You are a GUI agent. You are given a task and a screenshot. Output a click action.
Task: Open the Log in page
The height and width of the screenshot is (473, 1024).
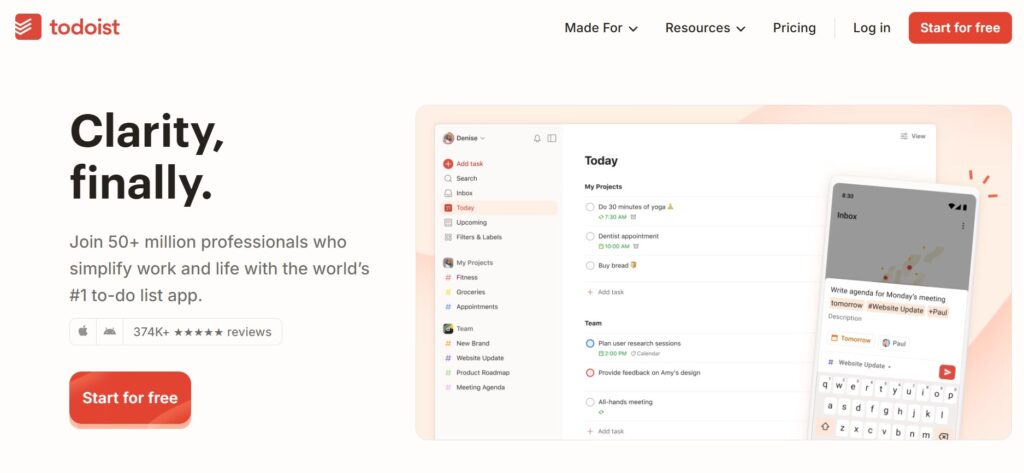[x=871, y=27]
